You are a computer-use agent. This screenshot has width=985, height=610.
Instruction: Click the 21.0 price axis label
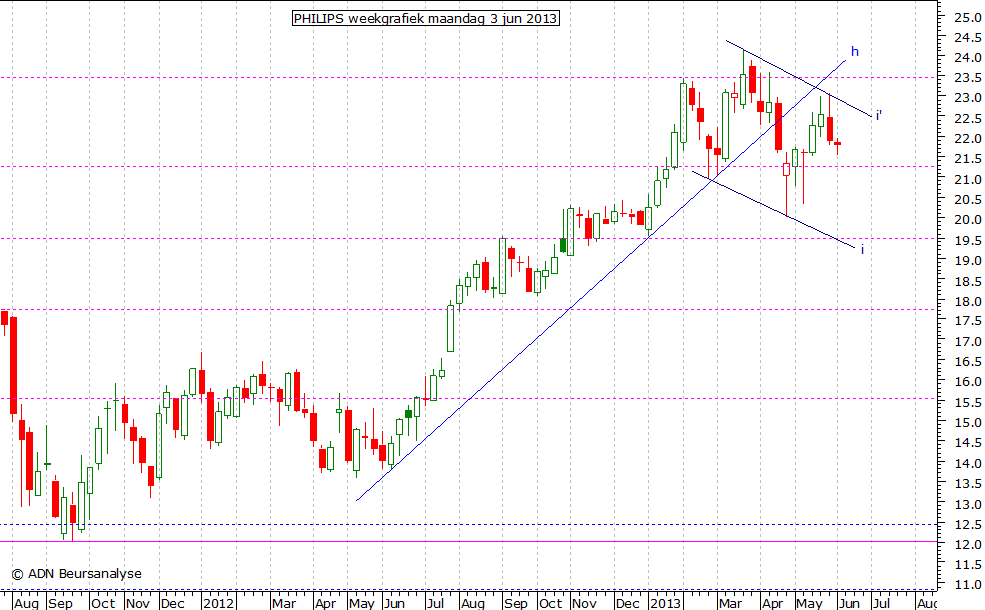point(967,180)
